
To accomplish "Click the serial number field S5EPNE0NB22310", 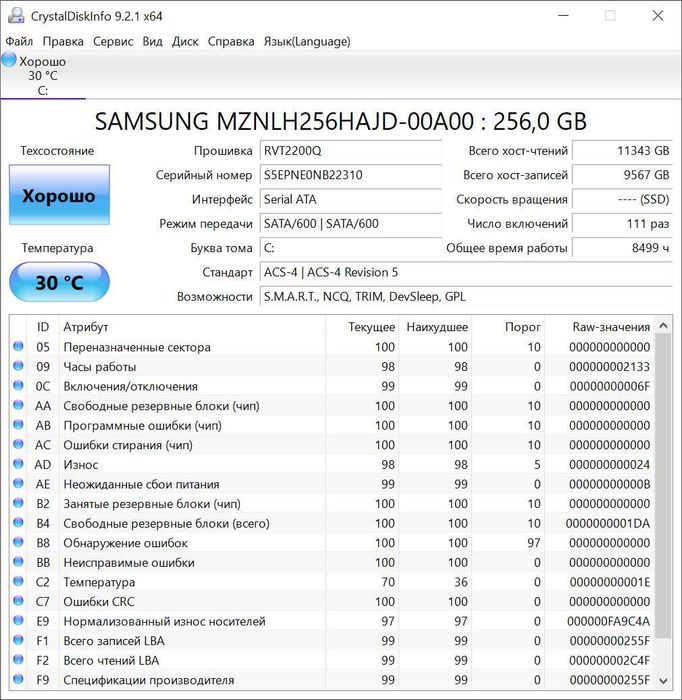I will (x=351, y=175).
